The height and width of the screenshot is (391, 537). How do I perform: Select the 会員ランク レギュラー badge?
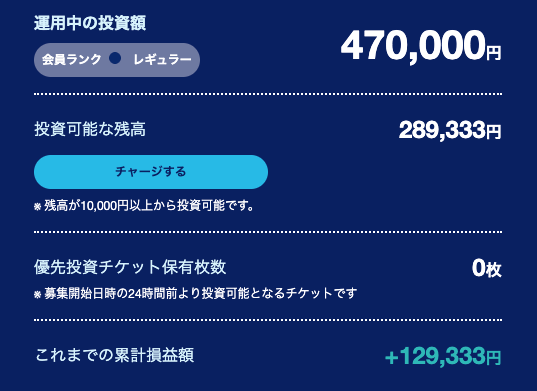[117, 60]
